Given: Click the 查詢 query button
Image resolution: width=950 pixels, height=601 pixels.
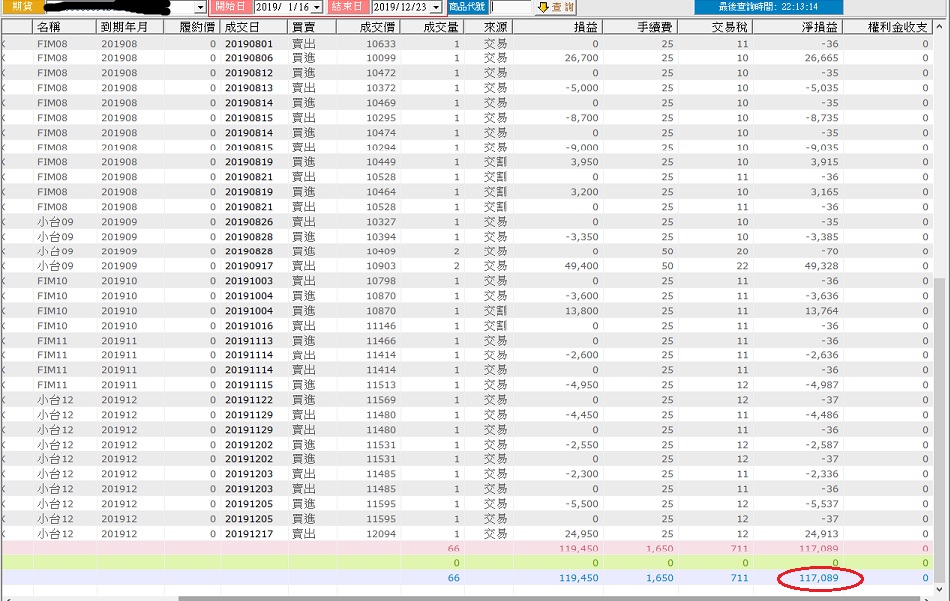Looking at the screenshot, I should pyautogui.click(x=556, y=7).
